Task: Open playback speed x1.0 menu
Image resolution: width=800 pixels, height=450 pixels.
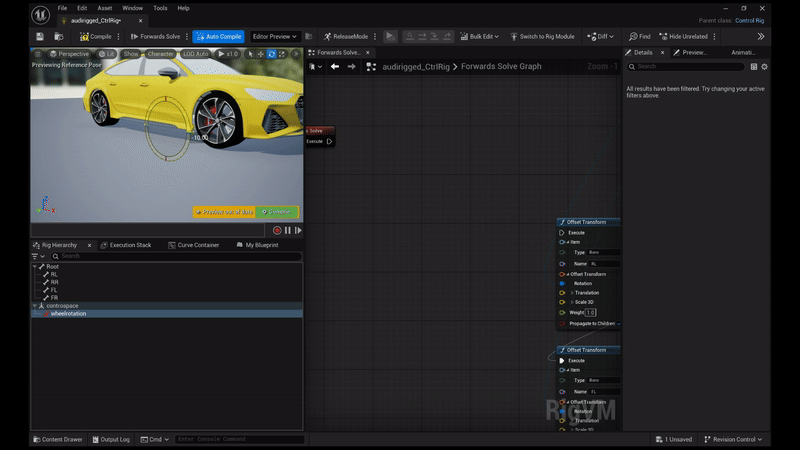Action: click(x=228, y=54)
